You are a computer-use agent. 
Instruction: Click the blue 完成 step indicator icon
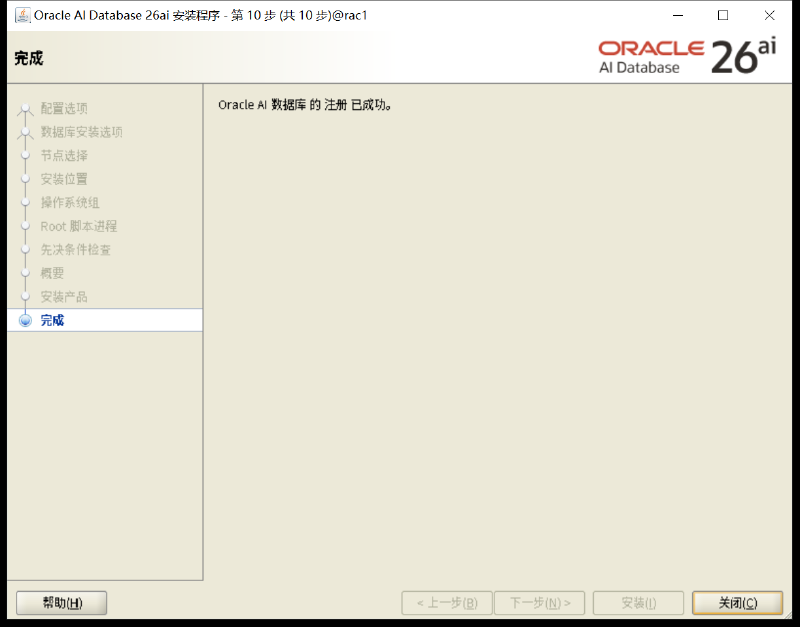(25, 320)
